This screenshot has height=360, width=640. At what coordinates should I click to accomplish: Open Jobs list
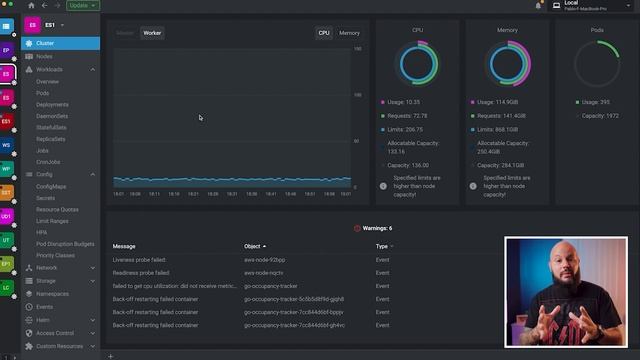(x=42, y=151)
